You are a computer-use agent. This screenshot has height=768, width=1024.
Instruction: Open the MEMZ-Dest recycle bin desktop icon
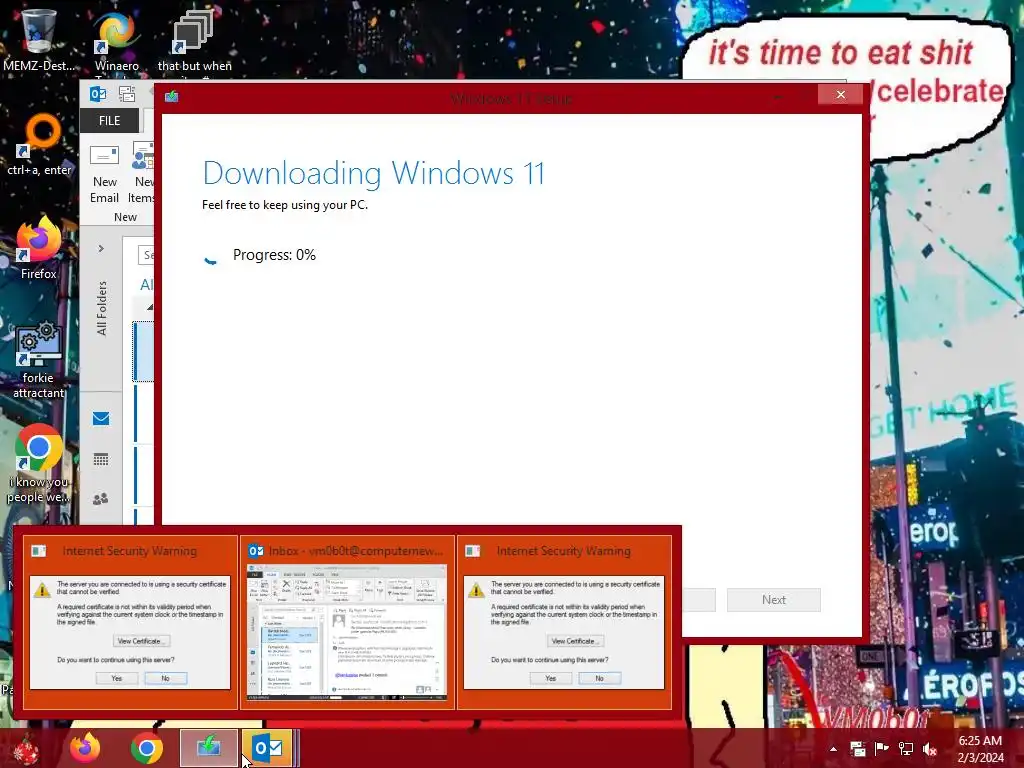pos(39,39)
